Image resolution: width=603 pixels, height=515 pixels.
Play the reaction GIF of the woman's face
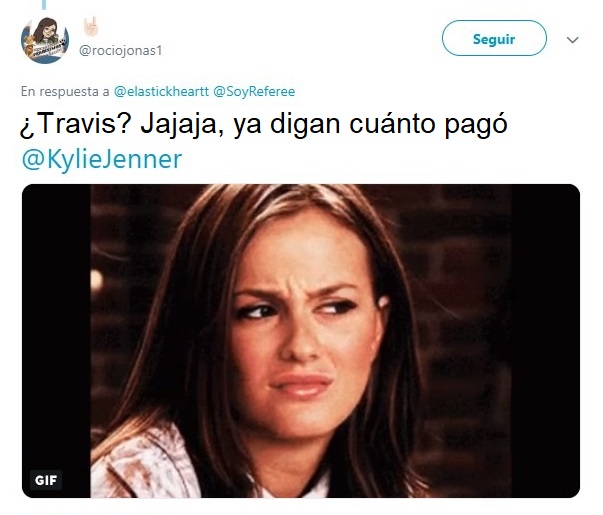(301, 341)
